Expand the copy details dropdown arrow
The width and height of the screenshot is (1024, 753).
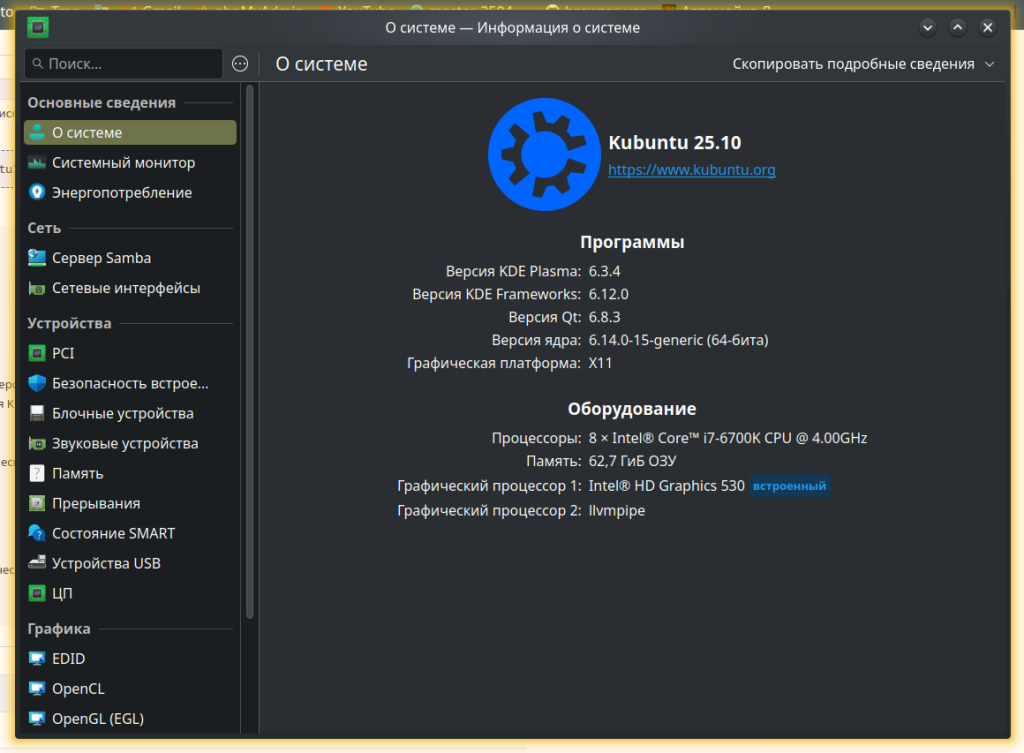[x=989, y=64]
